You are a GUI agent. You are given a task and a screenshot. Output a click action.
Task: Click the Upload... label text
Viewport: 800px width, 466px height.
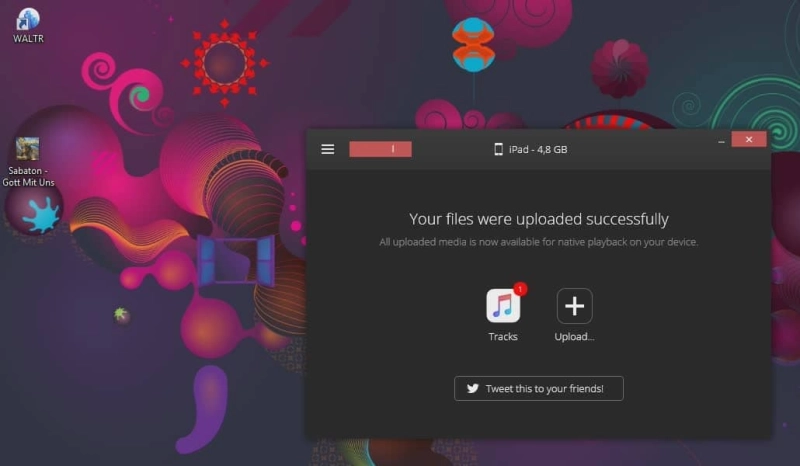(574, 337)
